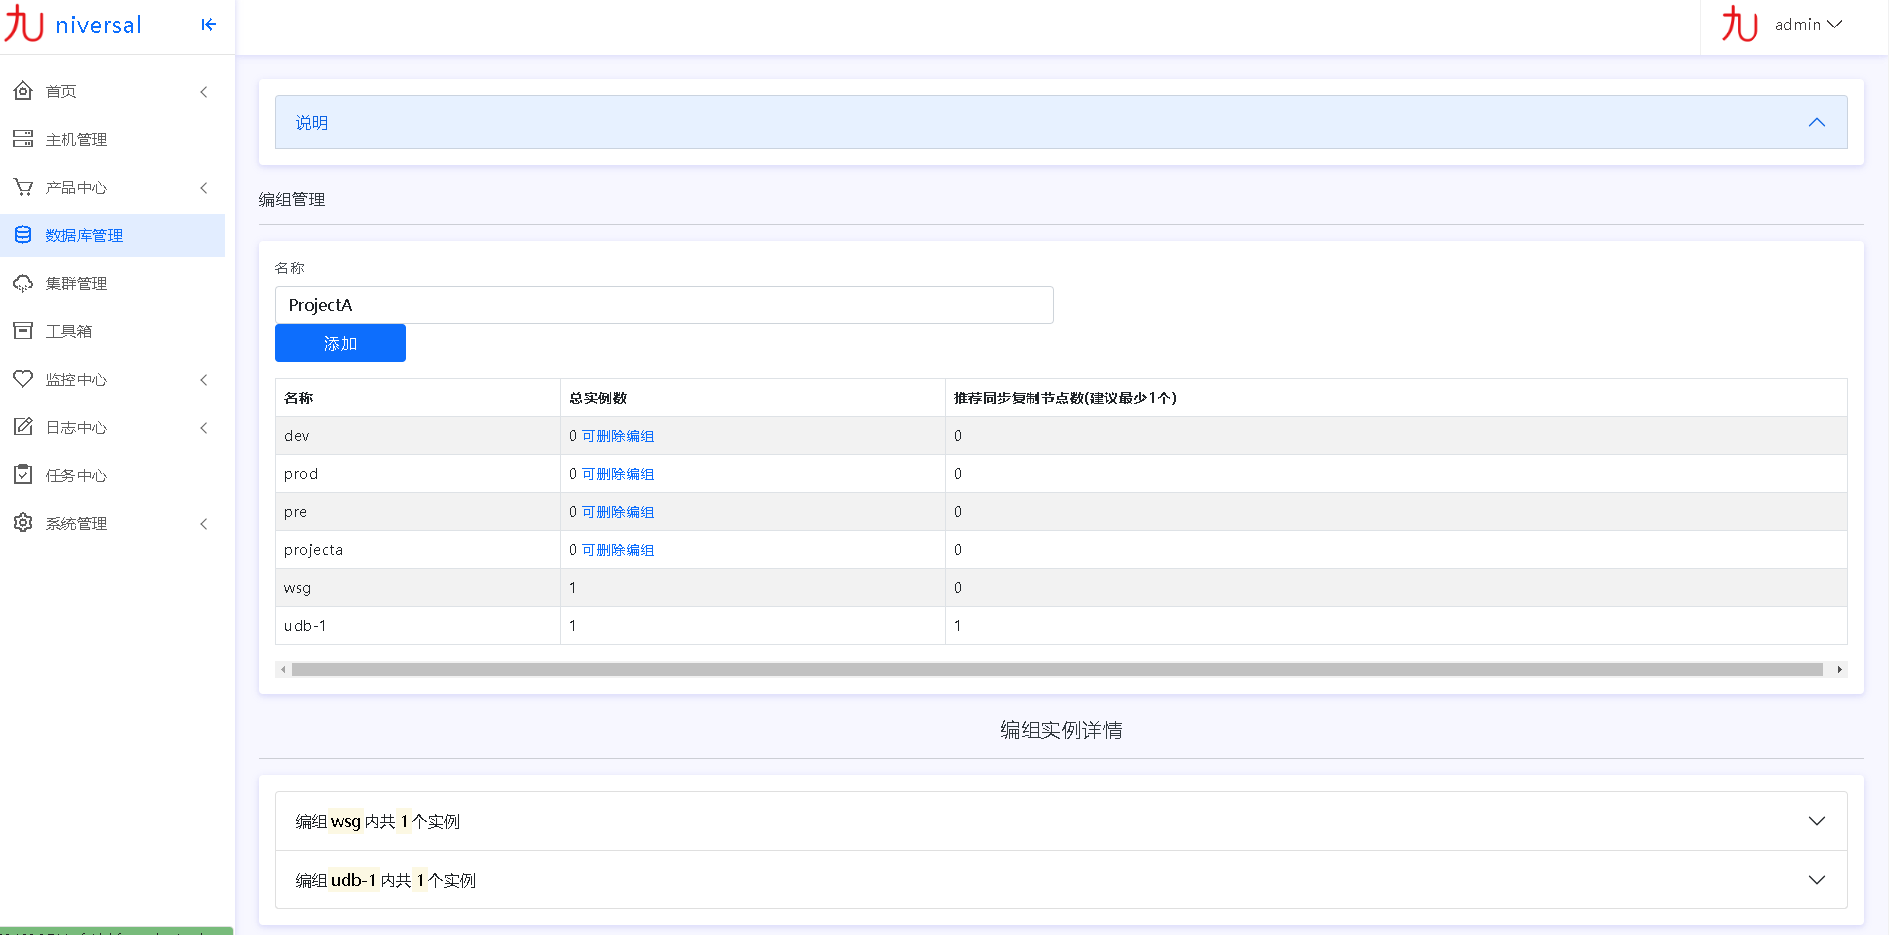Open the admin user dropdown
The image size is (1889, 935).
pos(1807,25)
